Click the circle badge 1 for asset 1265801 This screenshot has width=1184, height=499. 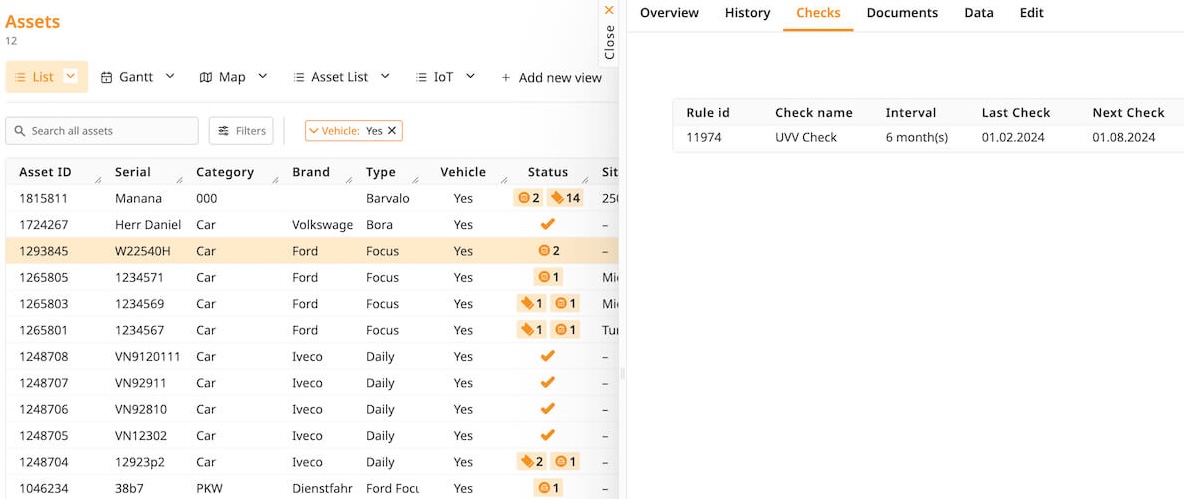coord(565,330)
